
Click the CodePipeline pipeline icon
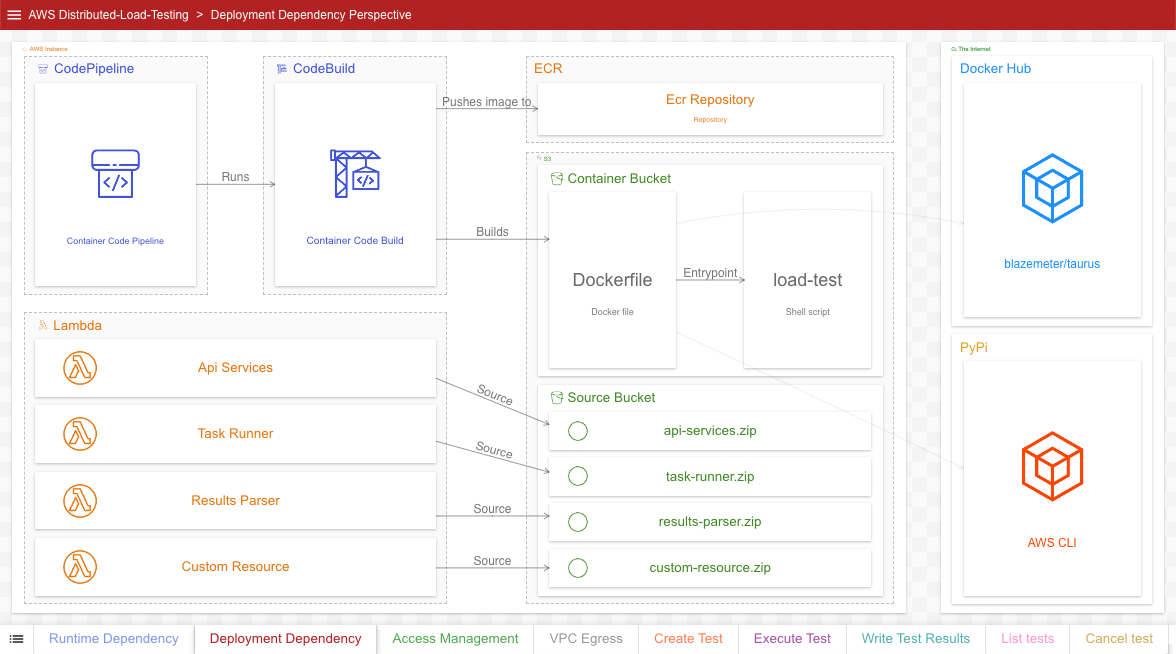point(116,174)
